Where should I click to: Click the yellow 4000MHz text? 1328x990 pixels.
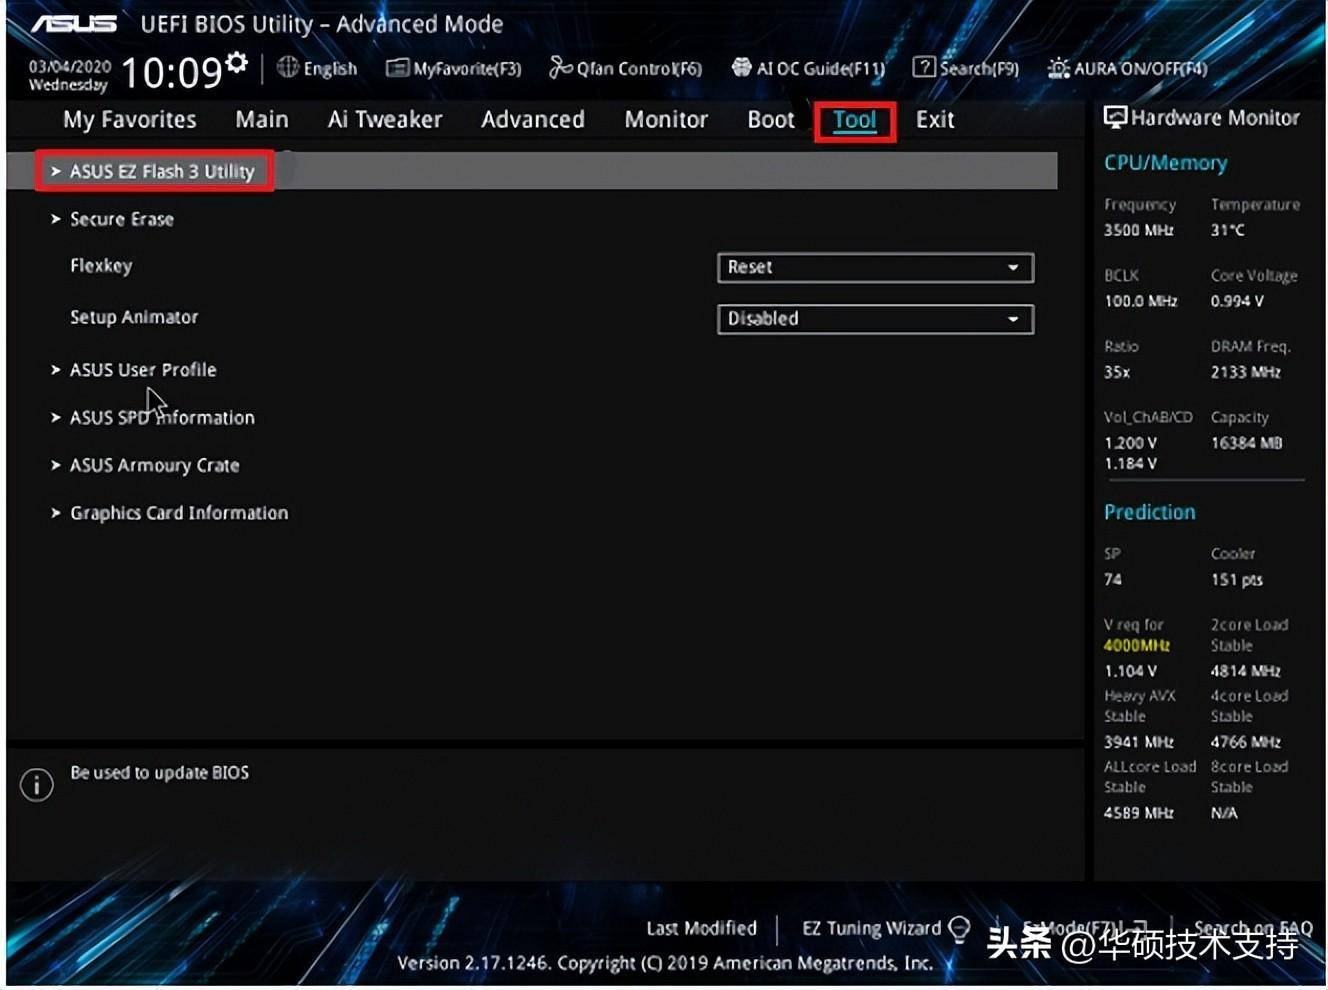[1137, 646]
